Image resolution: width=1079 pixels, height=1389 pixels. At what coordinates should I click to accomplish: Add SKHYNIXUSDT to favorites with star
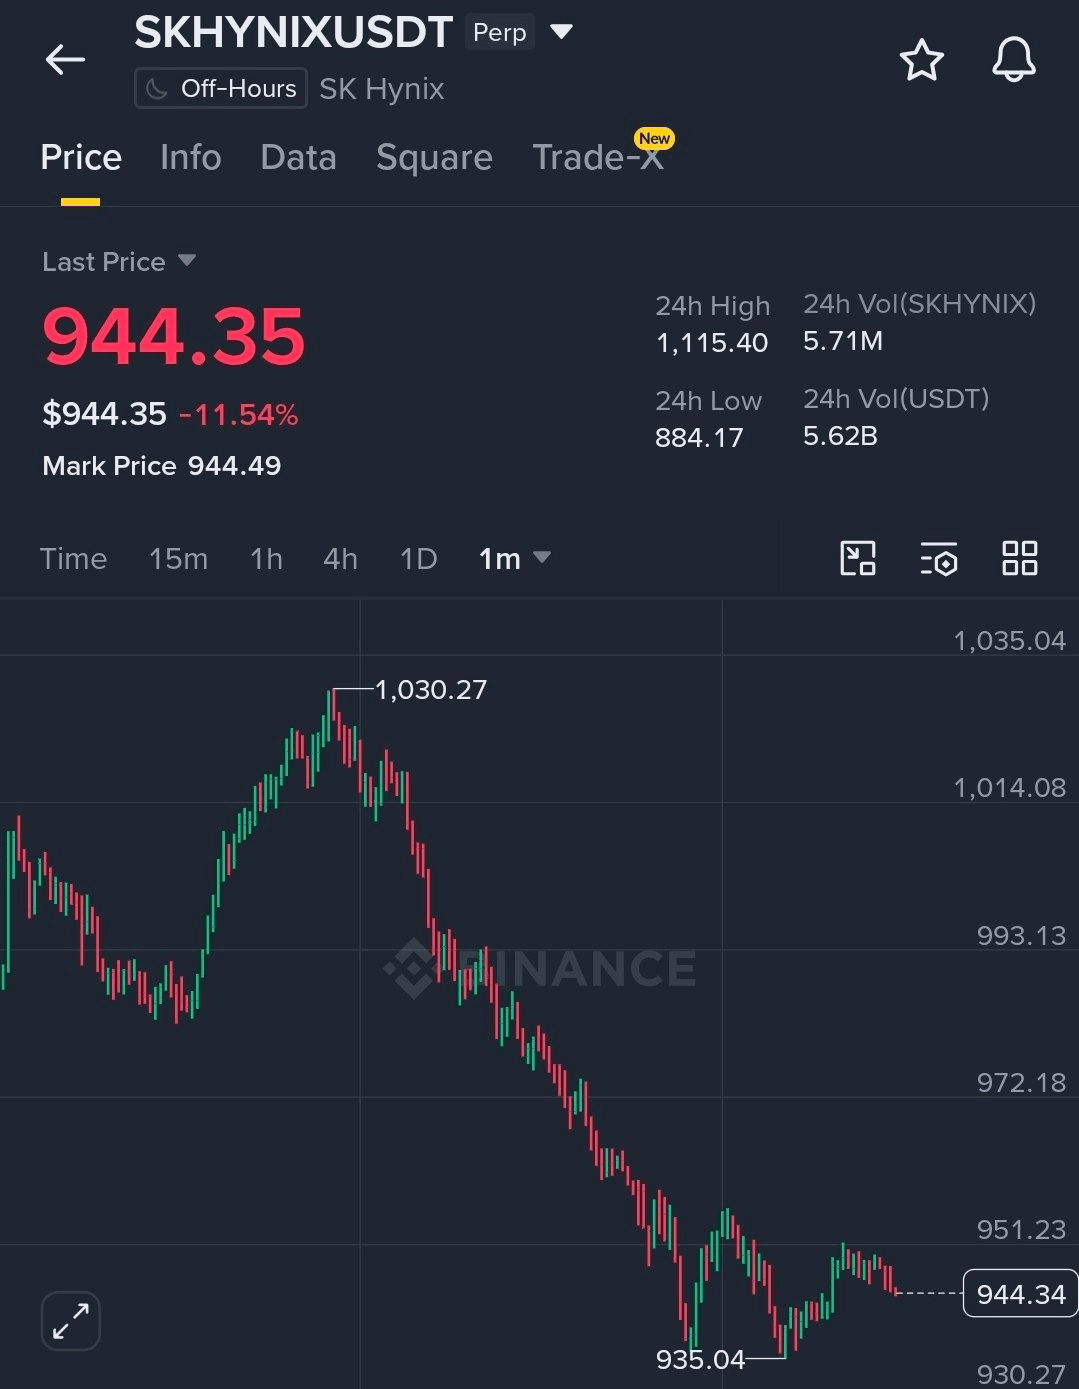pyautogui.click(x=921, y=60)
